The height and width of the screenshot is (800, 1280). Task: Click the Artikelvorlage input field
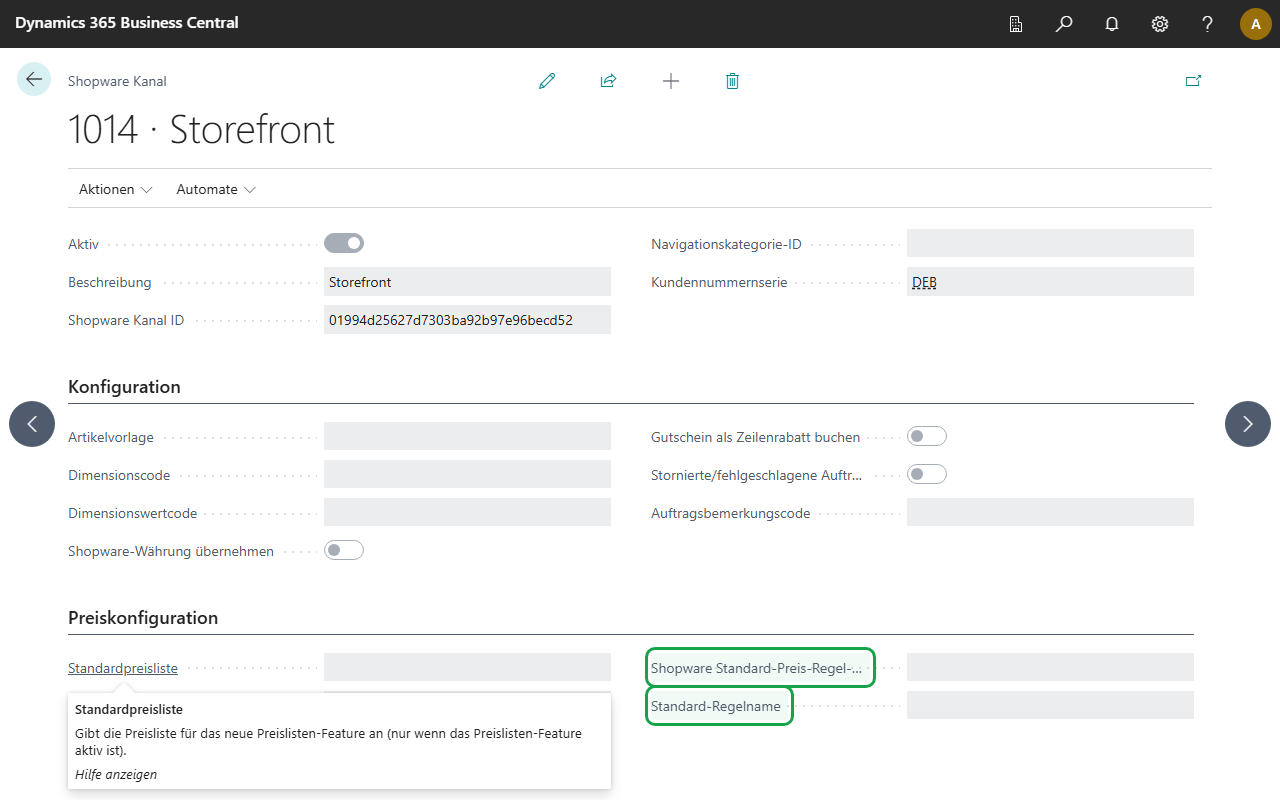pyautogui.click(x=467, y=436)
